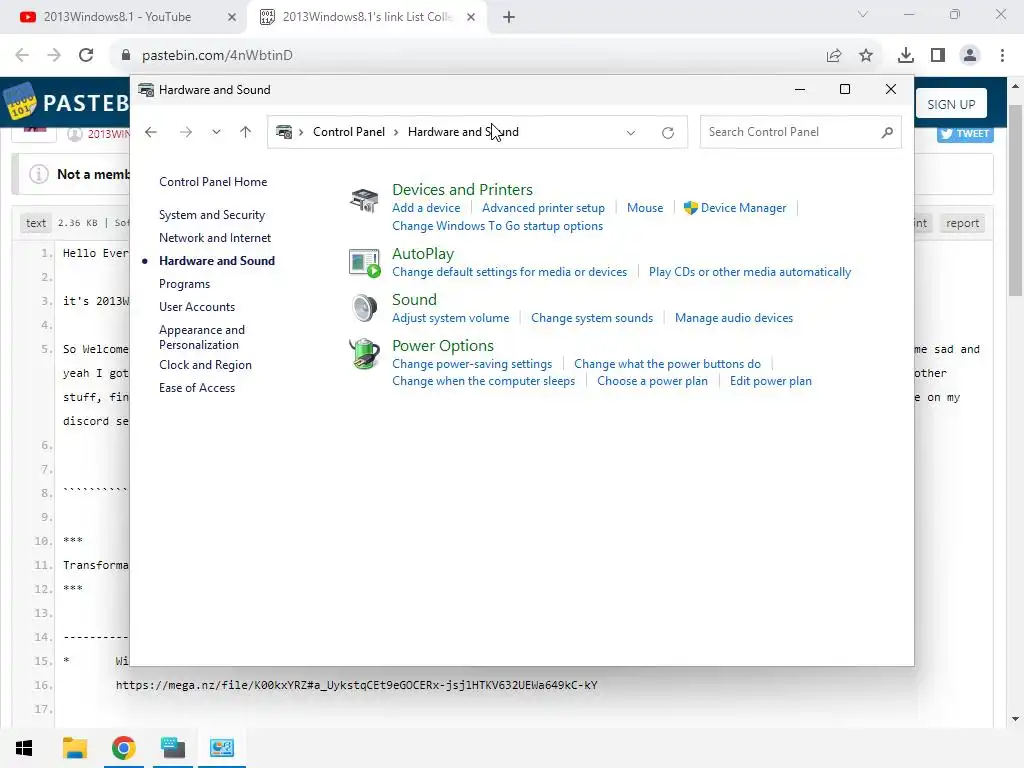
Task: Expand chevron before Control Panel breadcrumb
Action: (x=301, y=133)
